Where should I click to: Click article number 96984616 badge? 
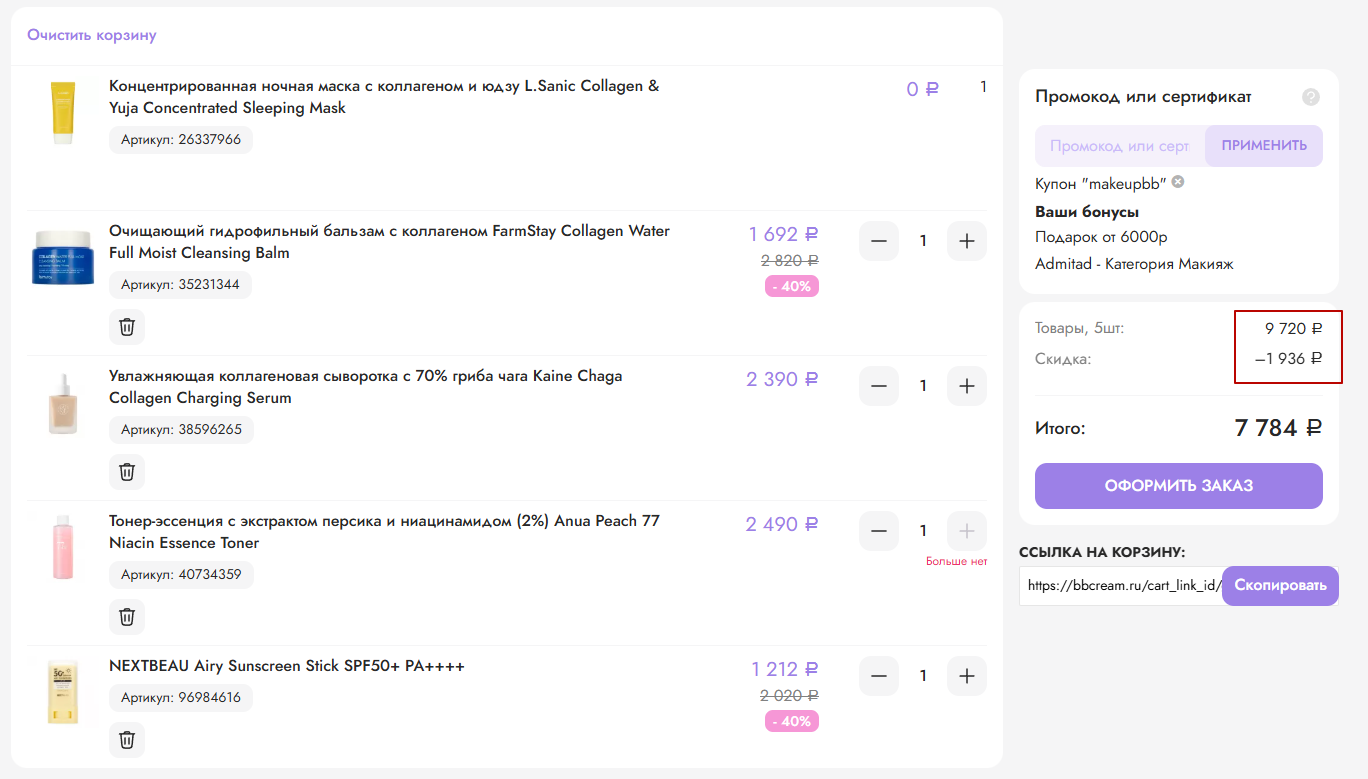coord(181,698)
